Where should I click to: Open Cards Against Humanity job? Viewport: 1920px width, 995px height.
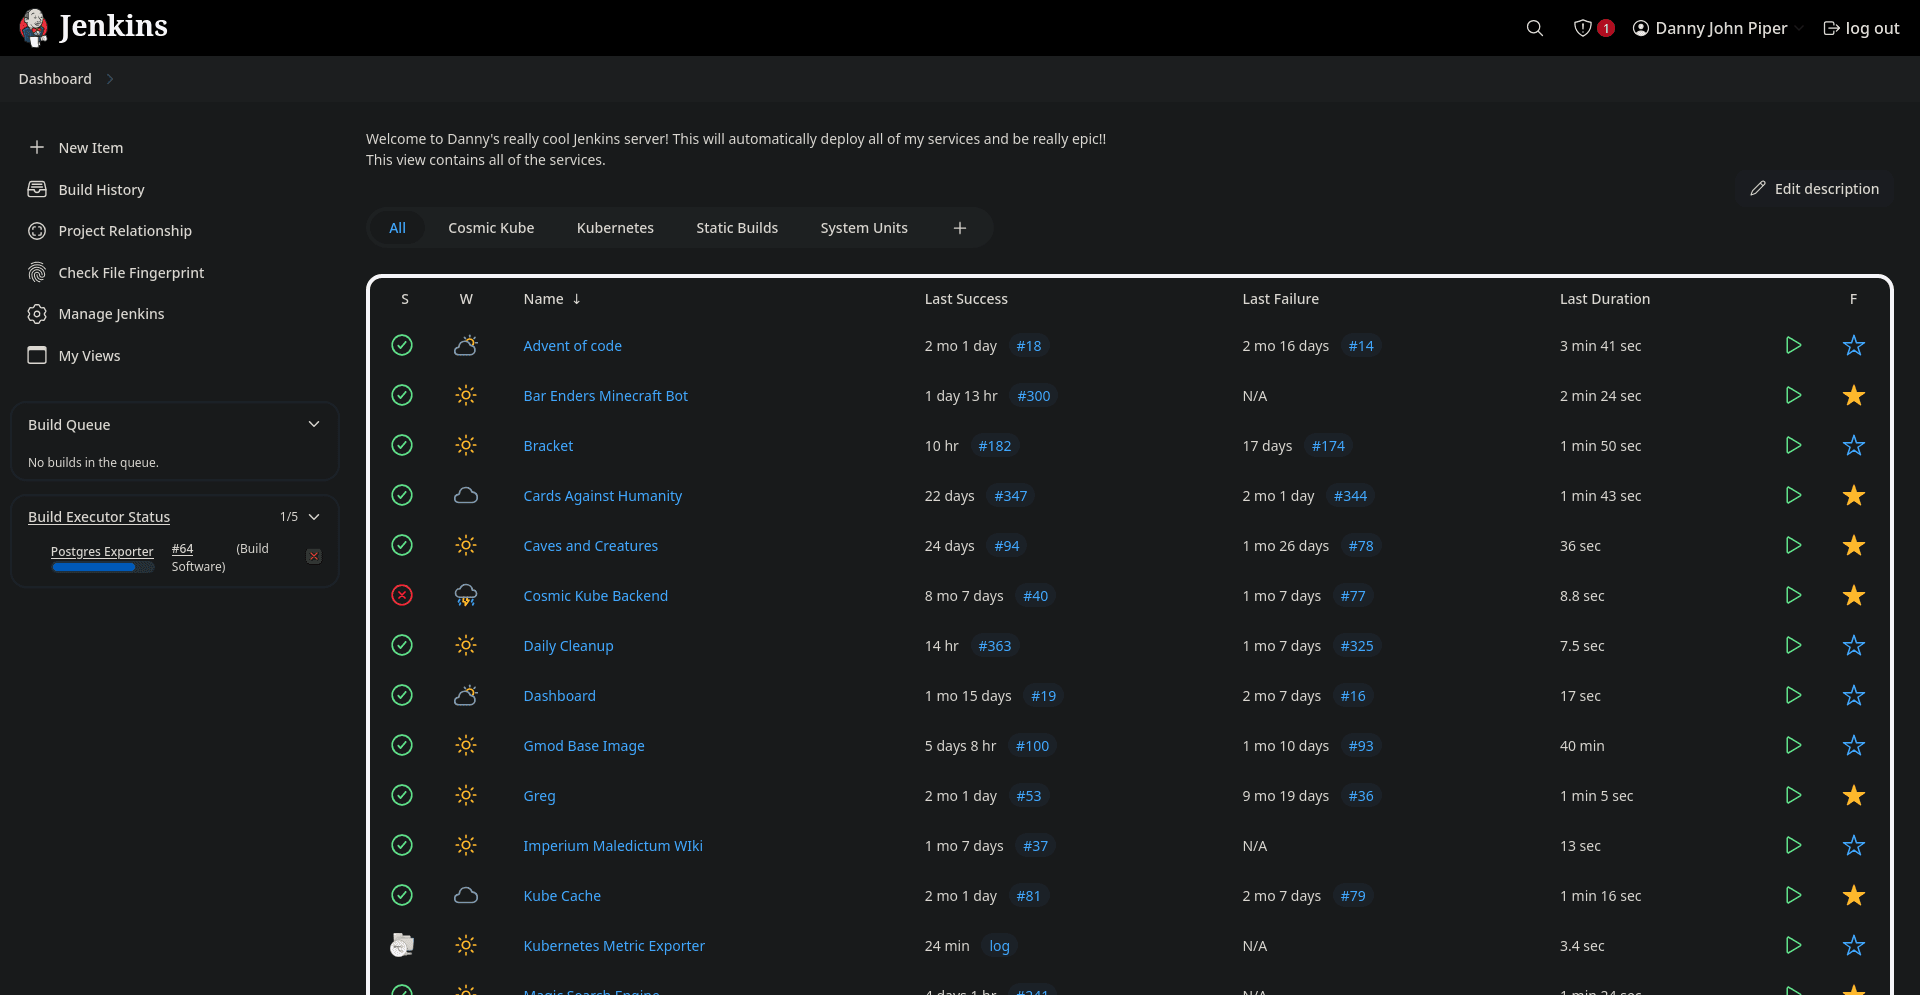[x=602, y=496]
